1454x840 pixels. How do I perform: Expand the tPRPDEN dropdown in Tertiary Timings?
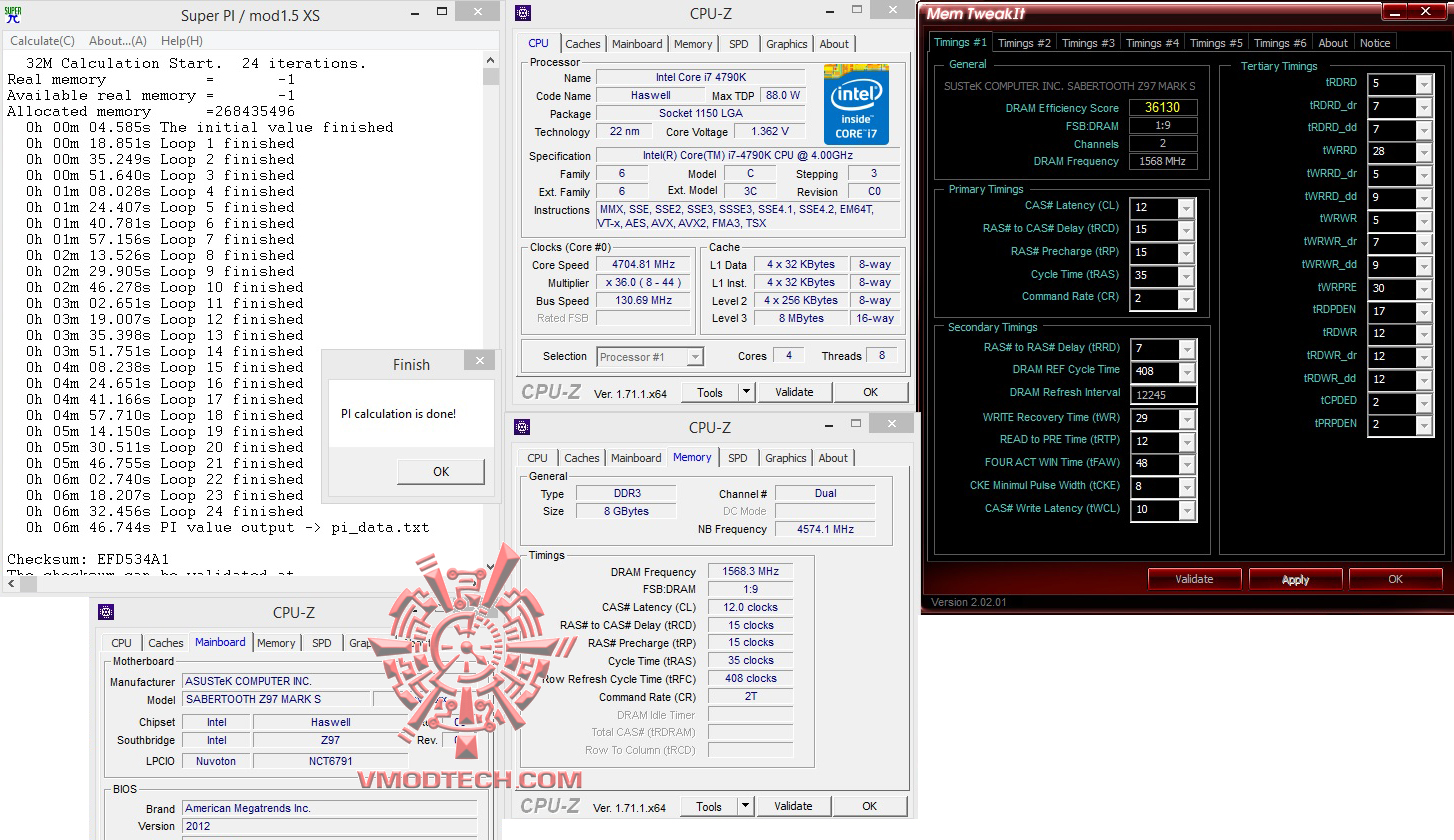(x=1424, y=425)
